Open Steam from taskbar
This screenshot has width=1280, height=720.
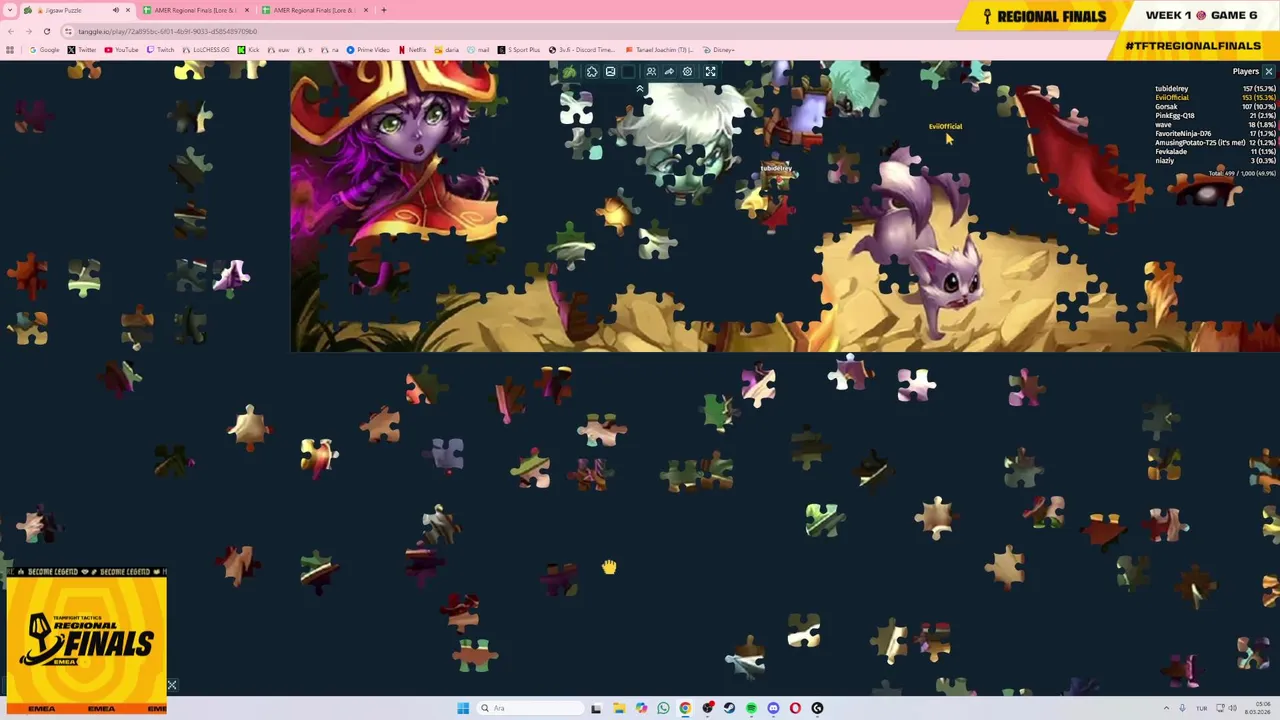[729, 708]
